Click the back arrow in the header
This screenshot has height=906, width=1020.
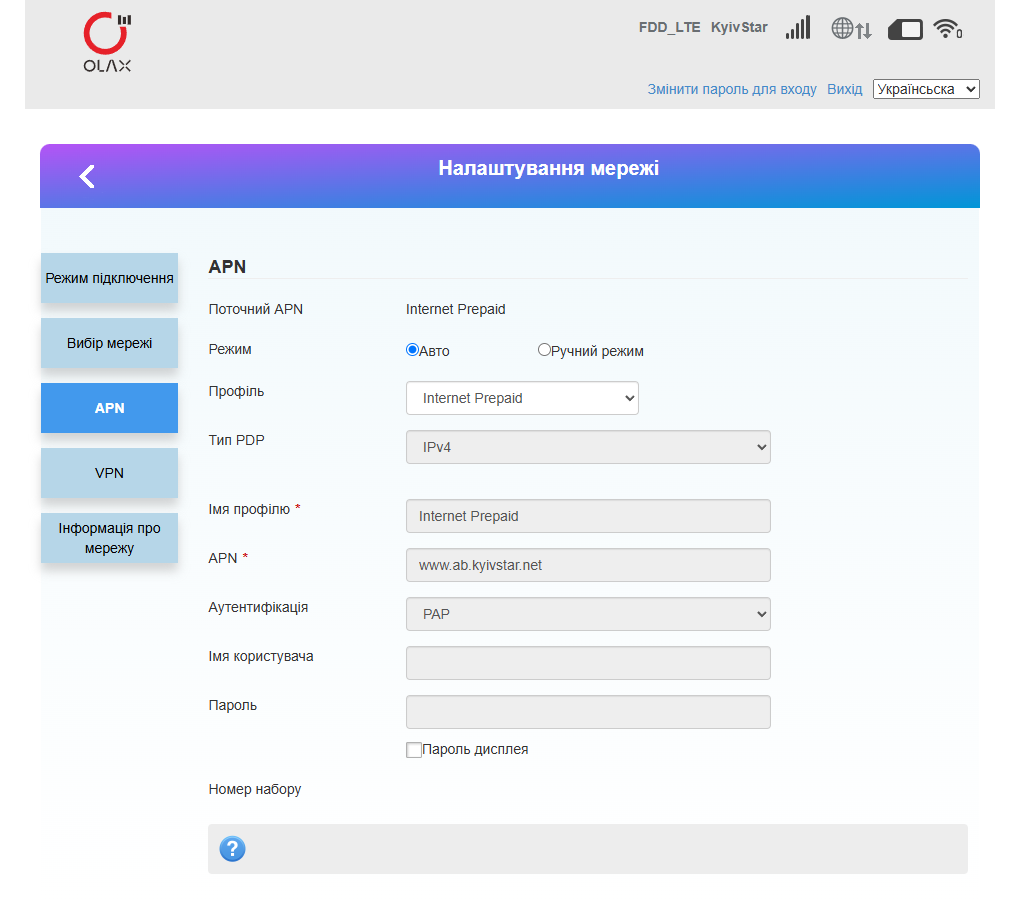[x=87, y=176]
